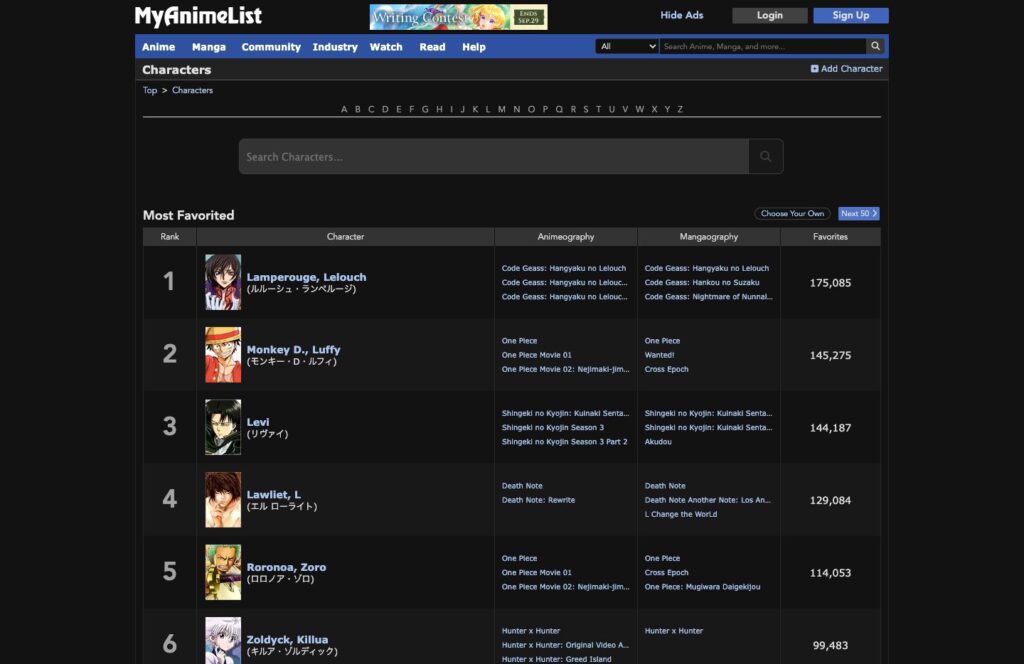Click the Favorites count 129,084
Image resolution: width=1024 pixels, height=664 pixels.
tap(830, 500)
